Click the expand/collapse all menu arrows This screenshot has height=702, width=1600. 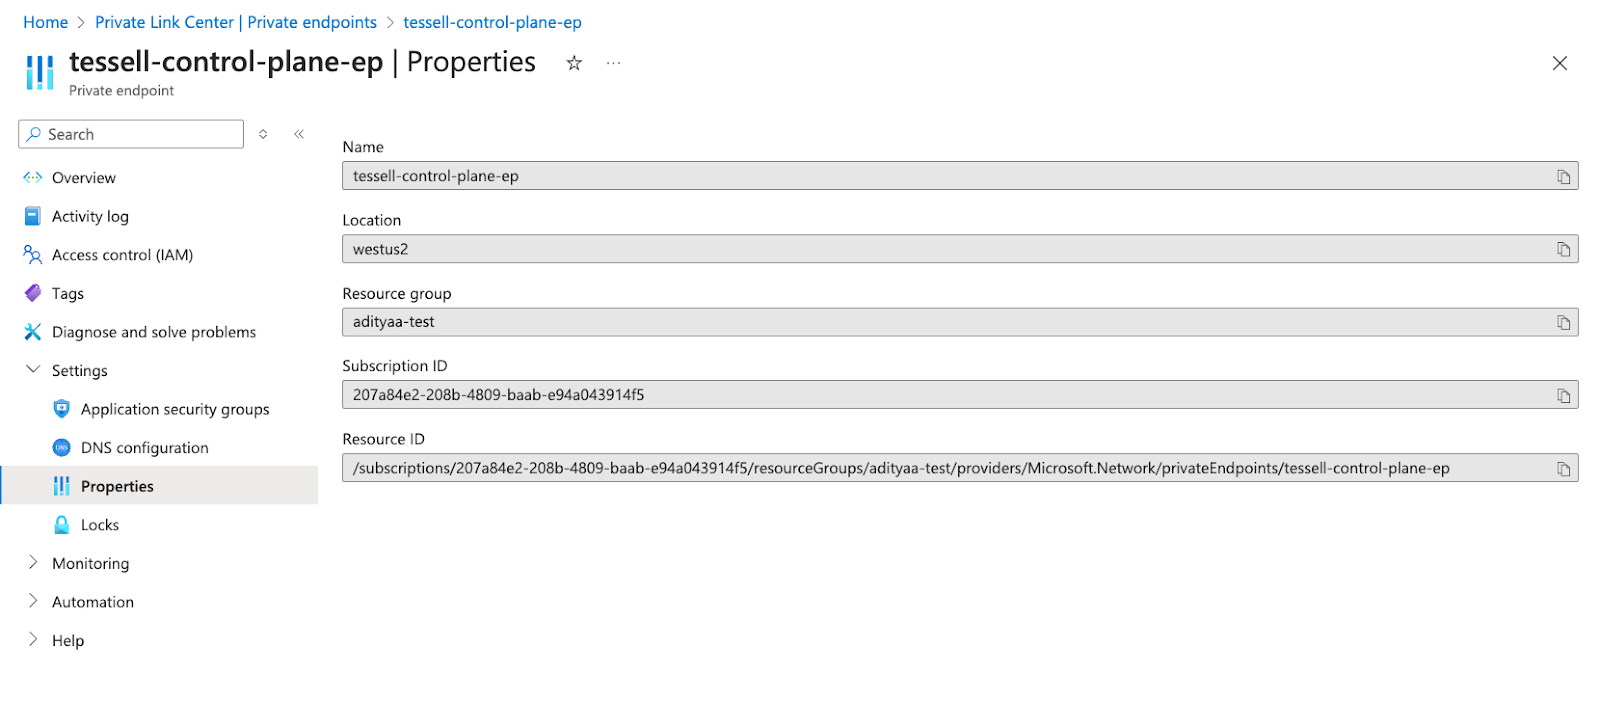263,134
